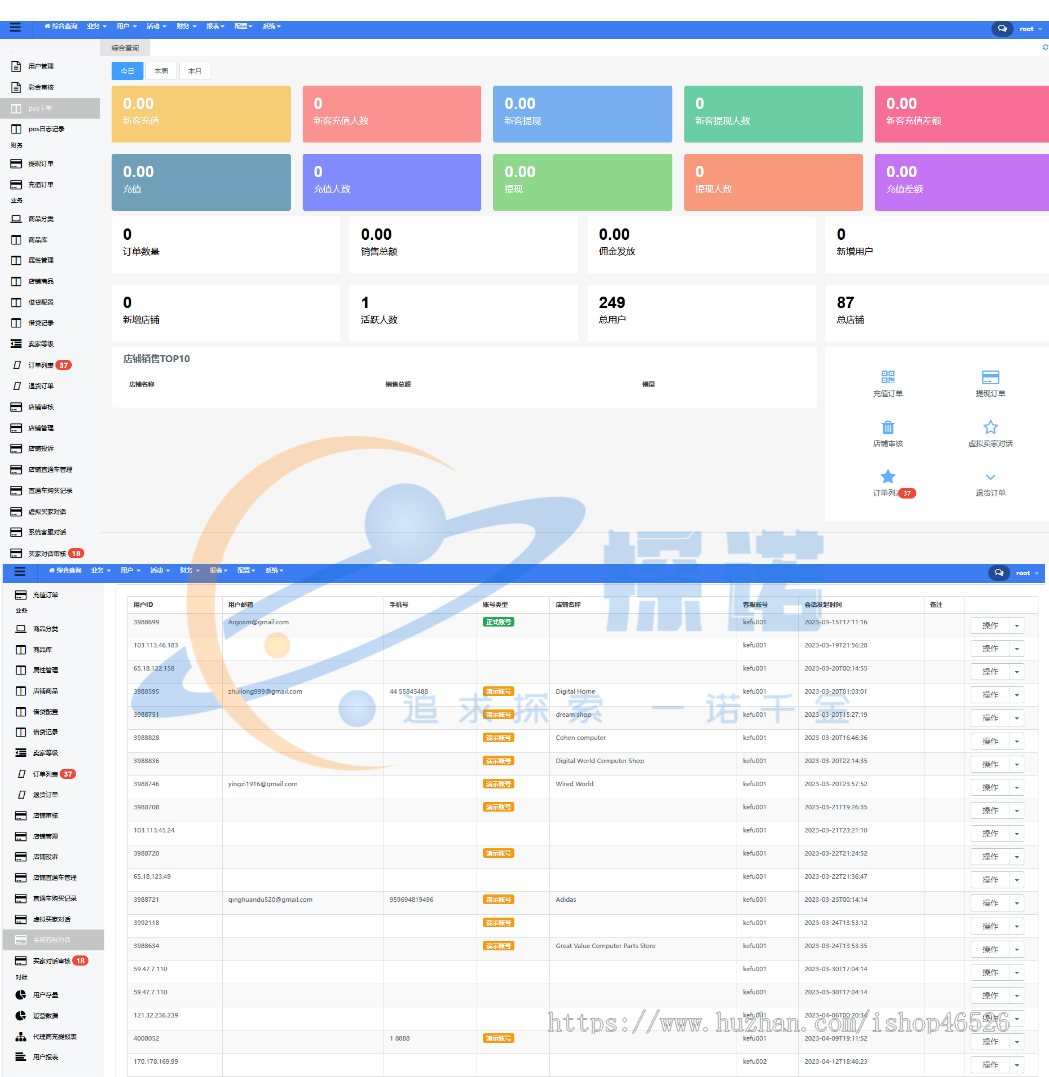1049x1077 pixels.
Task: Click 操作 button for Digital Home row
Action: 990,695
